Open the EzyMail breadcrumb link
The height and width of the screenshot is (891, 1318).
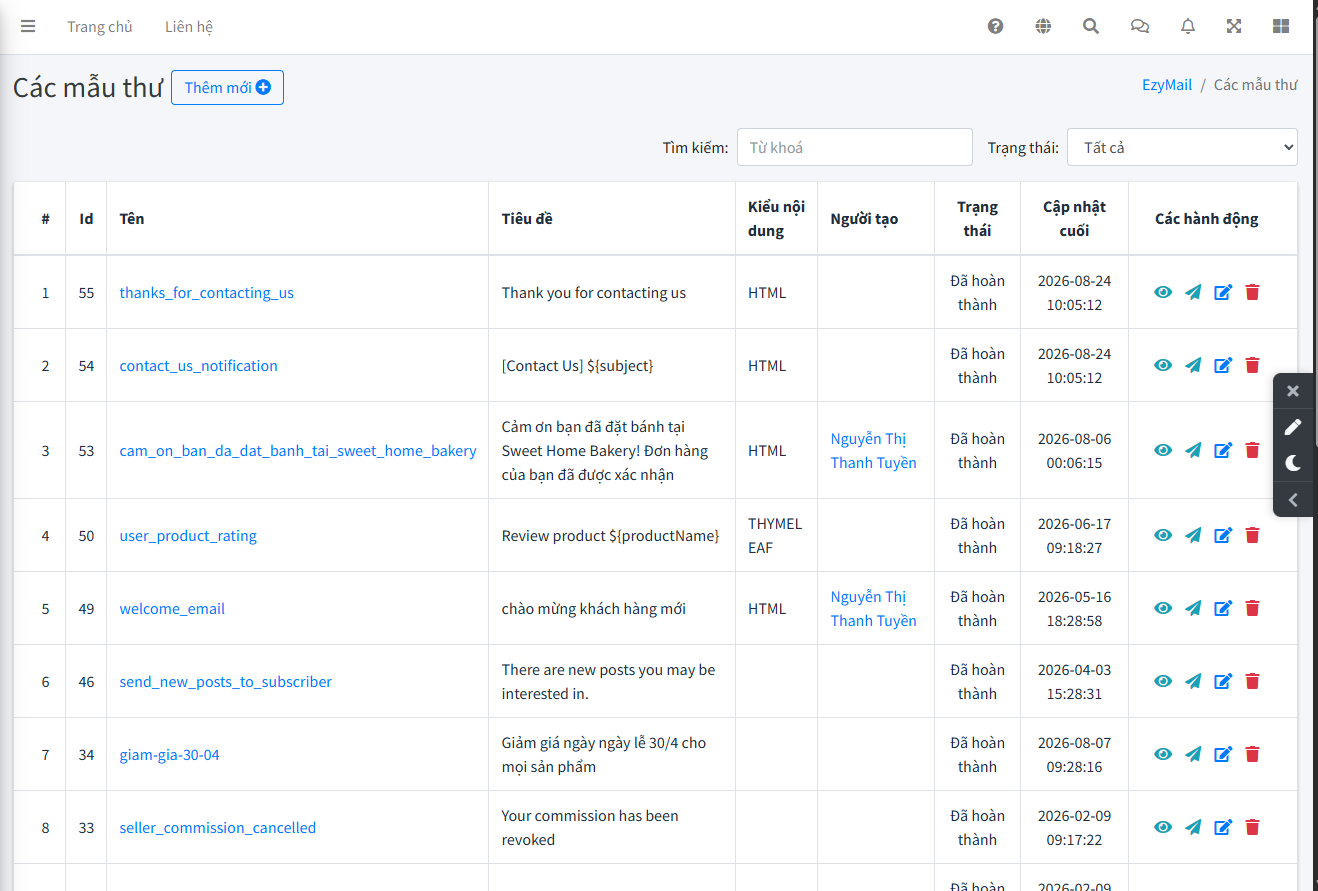(1167, 85)
